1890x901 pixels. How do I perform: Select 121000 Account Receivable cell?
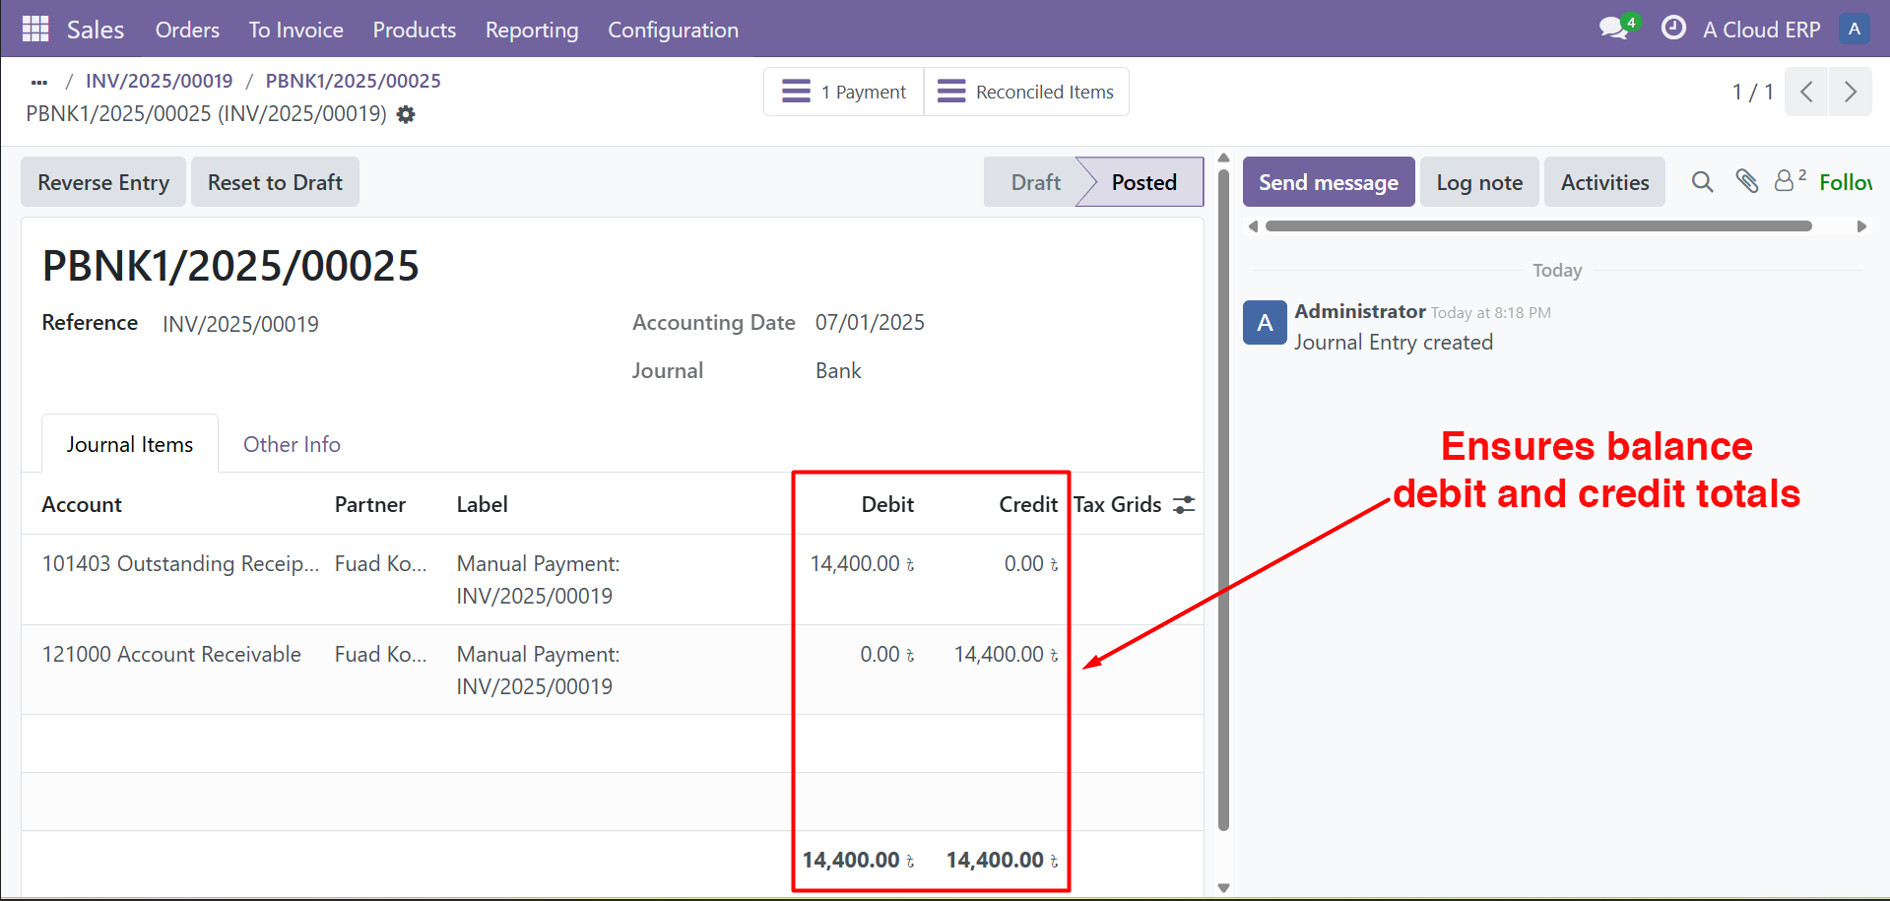coord(171,655)
